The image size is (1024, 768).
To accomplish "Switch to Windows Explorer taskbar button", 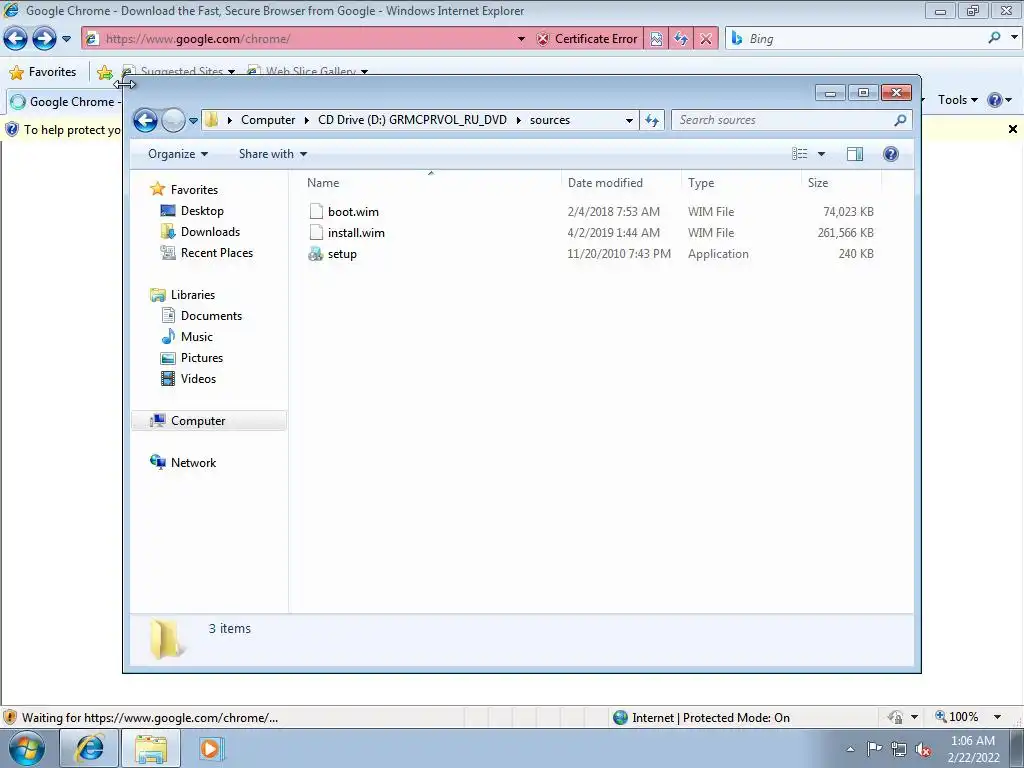I will pos(151,748).
